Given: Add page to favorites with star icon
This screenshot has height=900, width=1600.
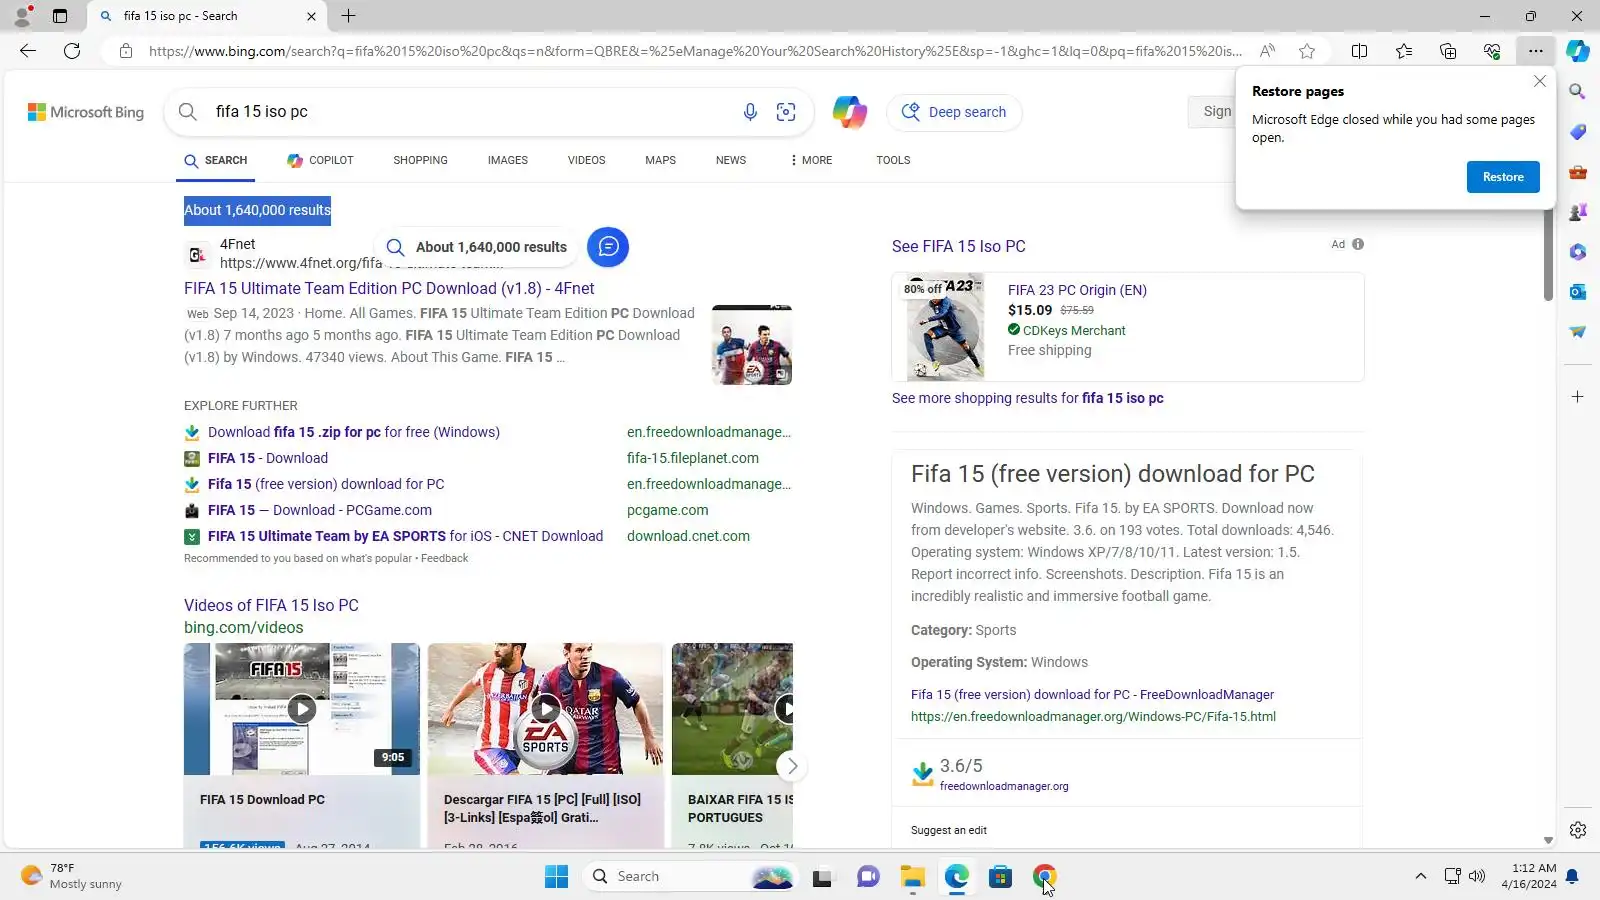Looking at the screenshot, I should pyautogui.click(x=1307, y=51).
